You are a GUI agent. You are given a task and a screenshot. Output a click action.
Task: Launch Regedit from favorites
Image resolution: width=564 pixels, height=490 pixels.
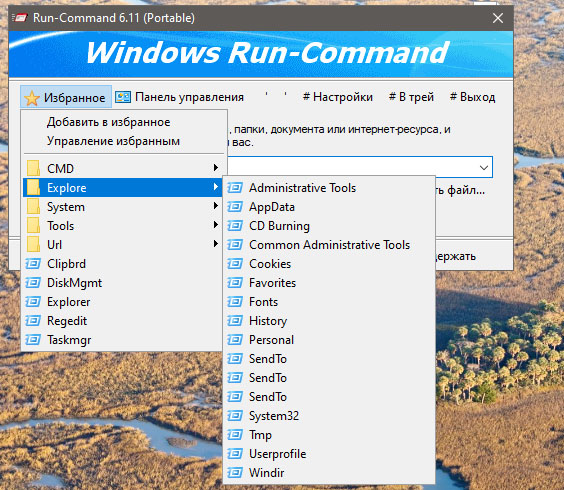(x=122, y=321)
